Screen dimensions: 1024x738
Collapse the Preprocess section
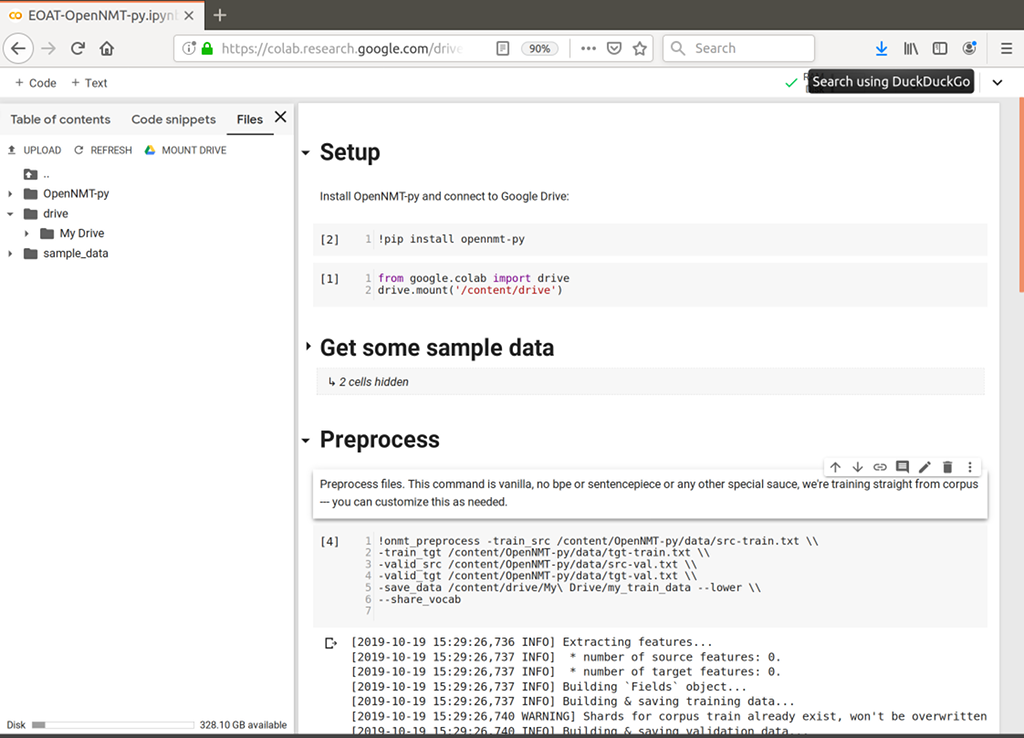tap(306, 441)
